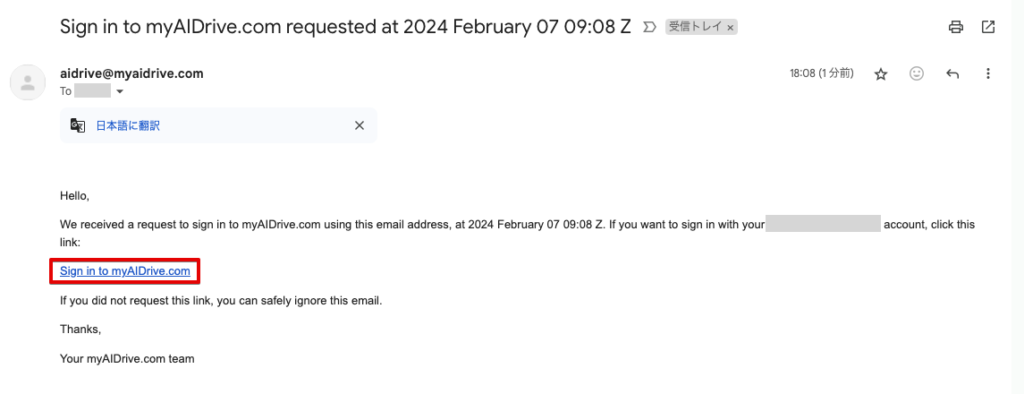Open the email in a new window

(x=988, y=27)
